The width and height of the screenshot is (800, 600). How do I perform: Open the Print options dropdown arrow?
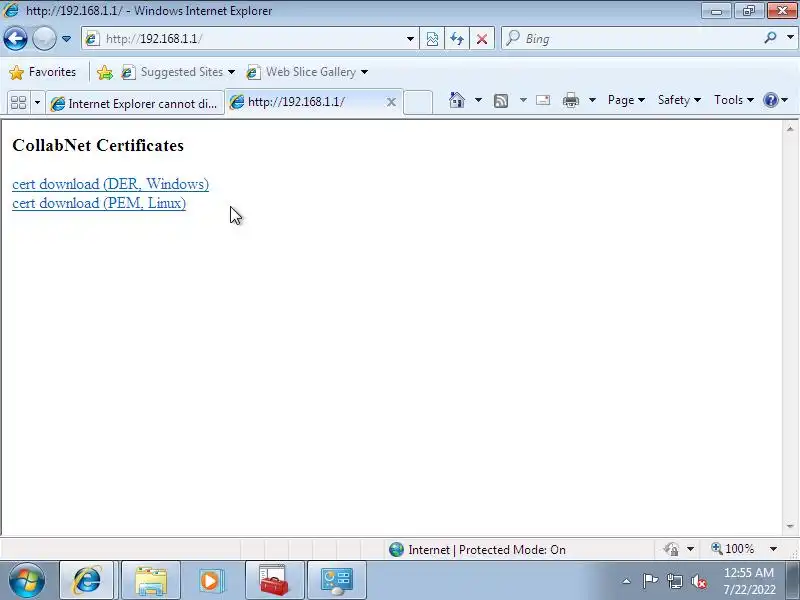tap(592, 100)
